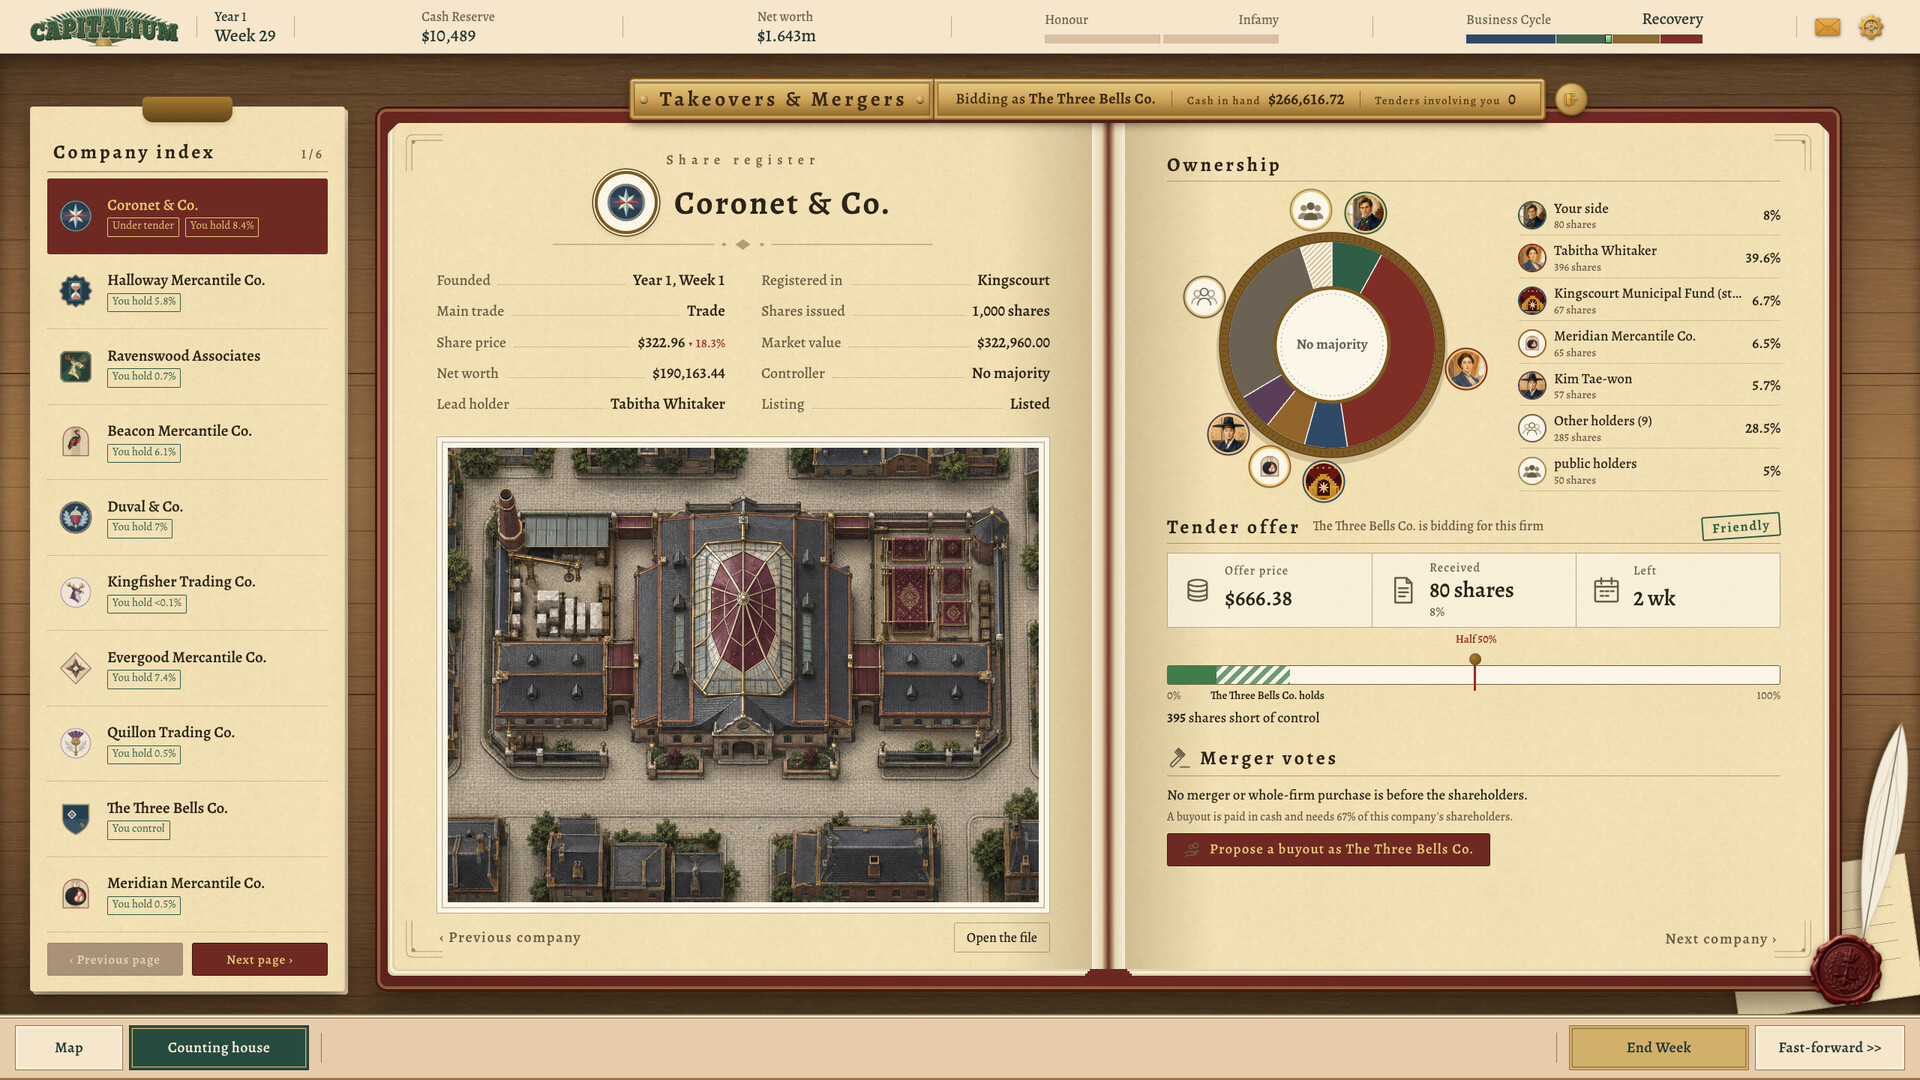Screen dimensions: 1920x1080
Task: Go to Next page of company index
Action: point(260,959)
